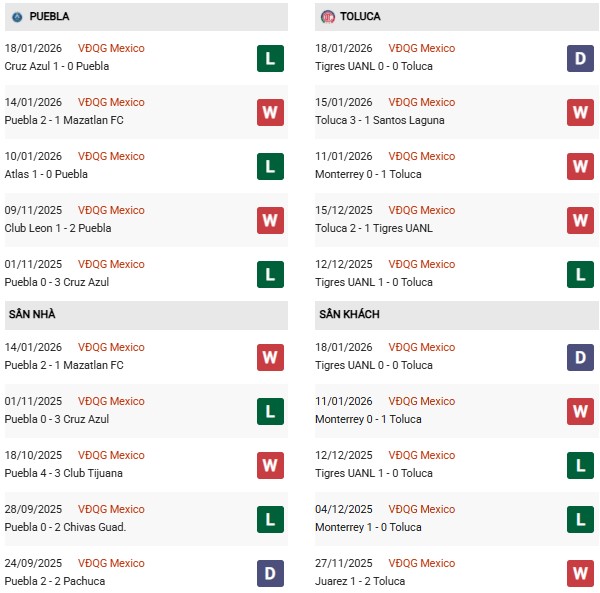Viewport: 600px width, 593px height.
Task: Click the L badge for Cruz Azul 1-0 Puebla
Action: pos(270,57)
